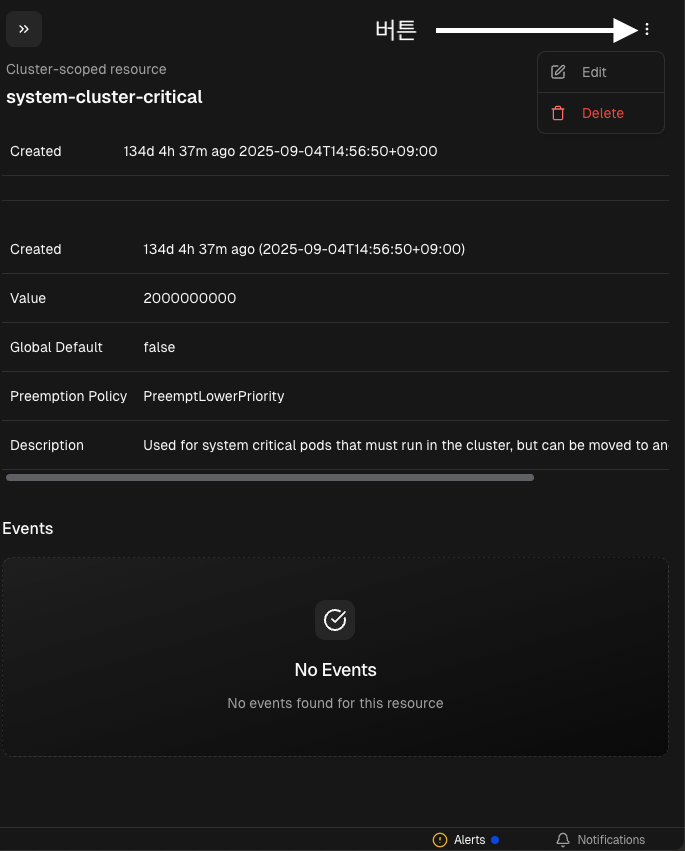Click the Events section heading
685x851 pixels.
28,528
